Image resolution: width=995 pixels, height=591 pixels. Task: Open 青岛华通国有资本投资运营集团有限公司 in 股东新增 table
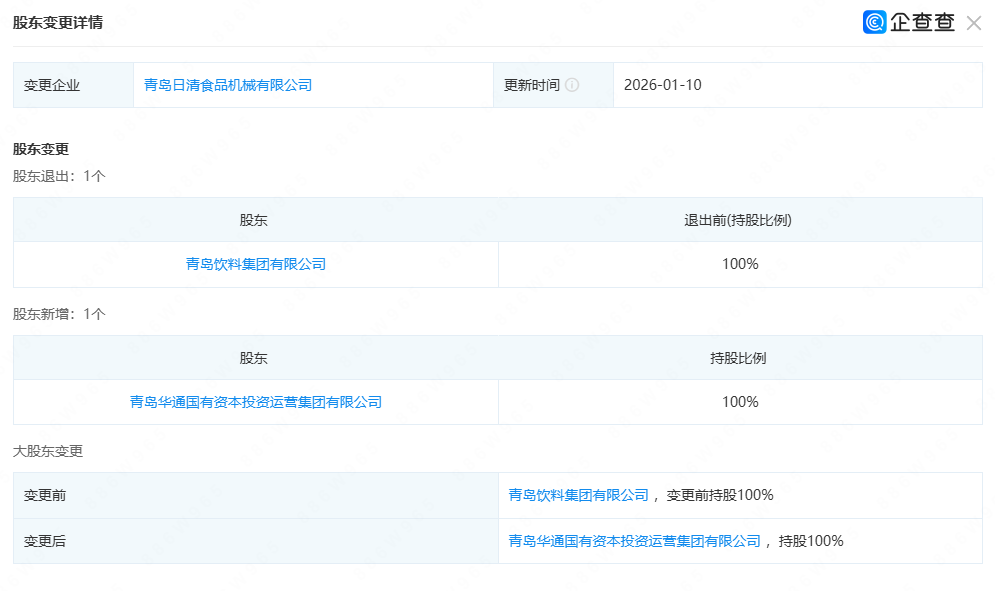click(x=256, y=402)
